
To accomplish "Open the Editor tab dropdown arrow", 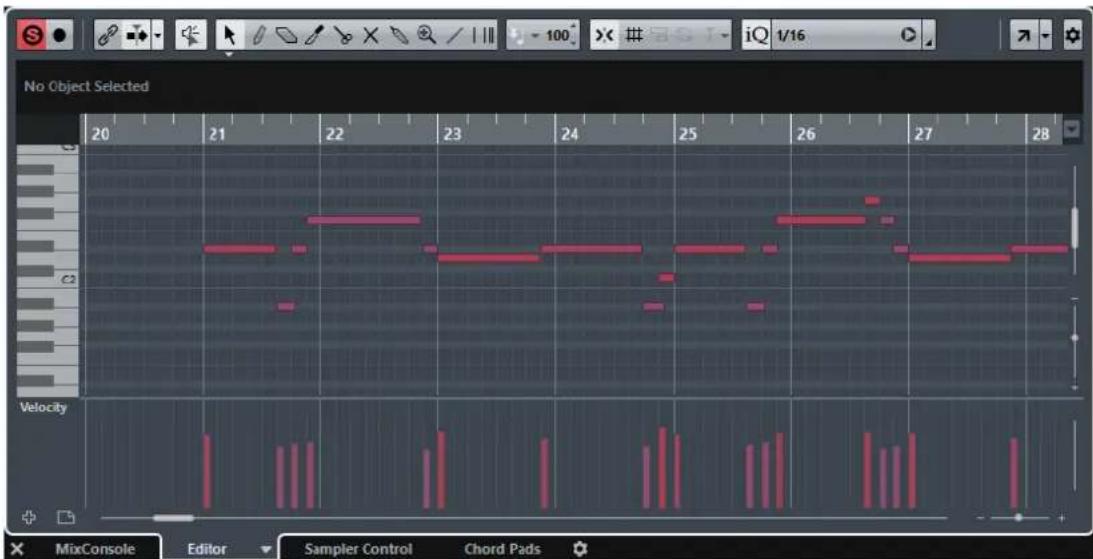I will tap(266, 549).
